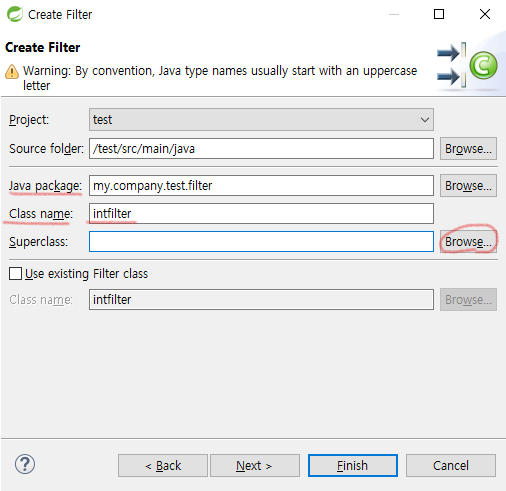Click the disabled existing class name field
The height and width of the screenshot is (491, 506).
[x=261, y=300]
